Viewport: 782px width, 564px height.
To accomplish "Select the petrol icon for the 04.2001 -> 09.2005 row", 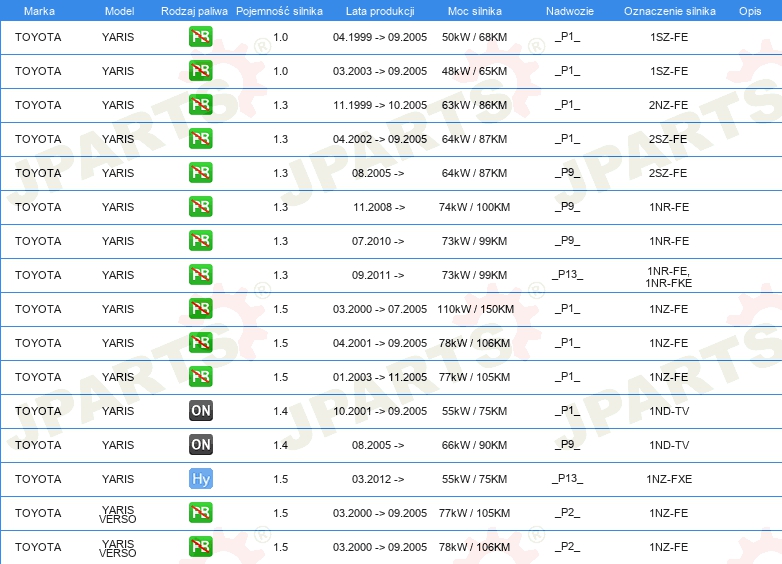I will pos(200,343).
